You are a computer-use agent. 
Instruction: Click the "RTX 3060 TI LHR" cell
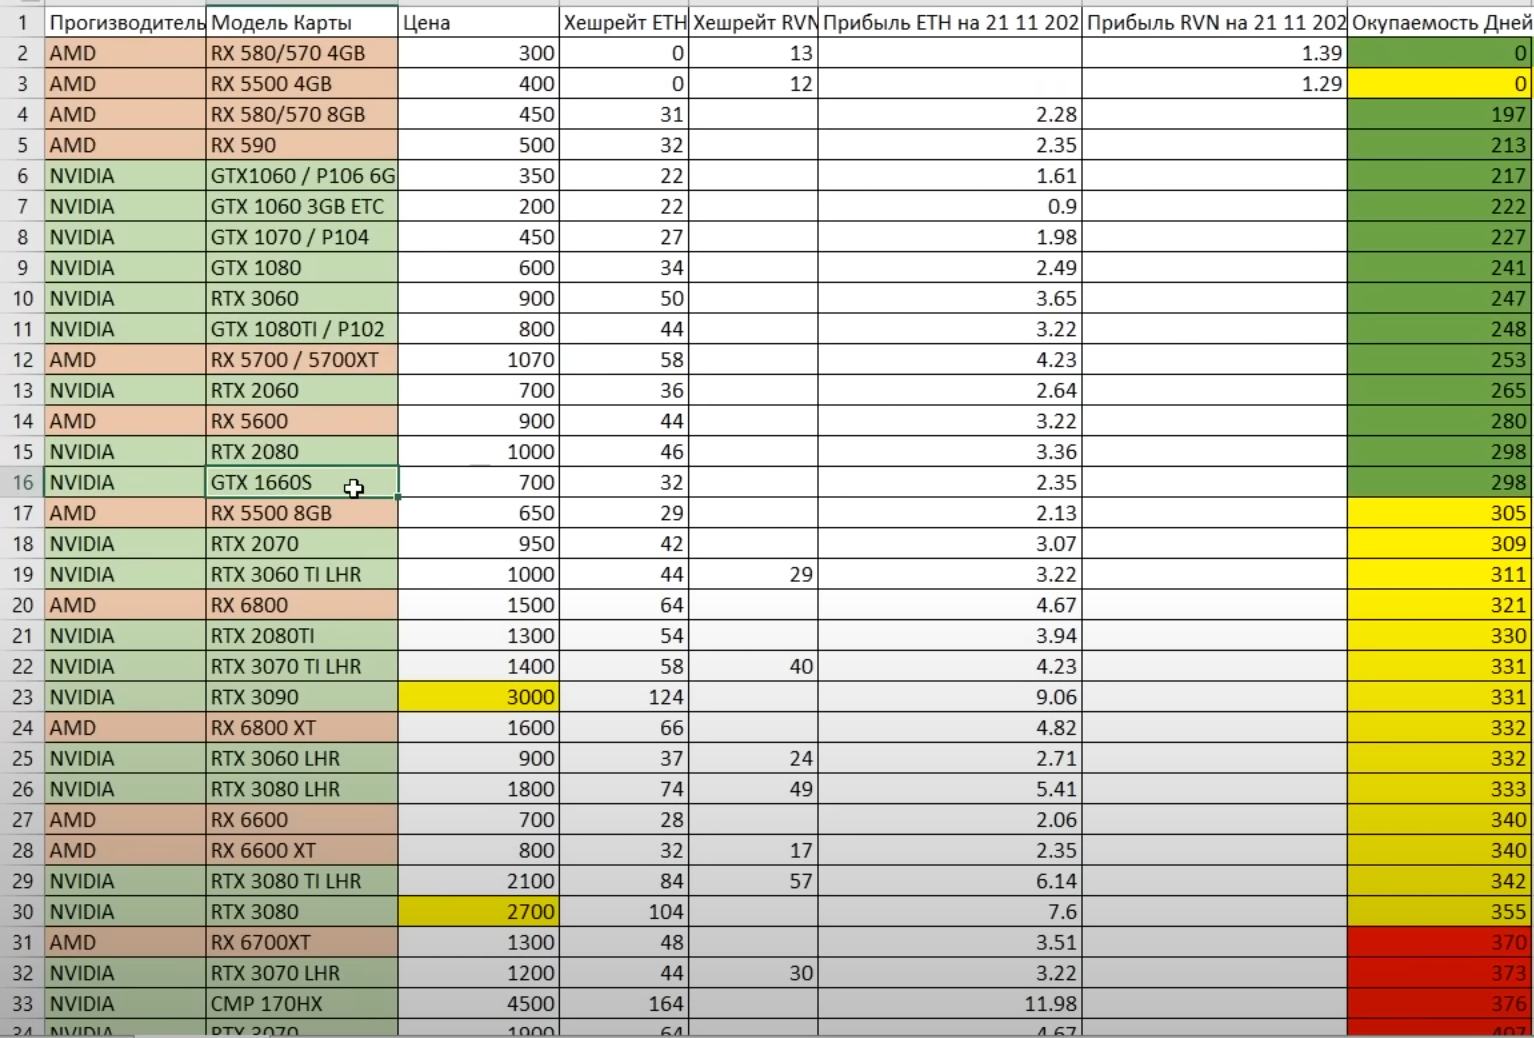pos(302,574)
